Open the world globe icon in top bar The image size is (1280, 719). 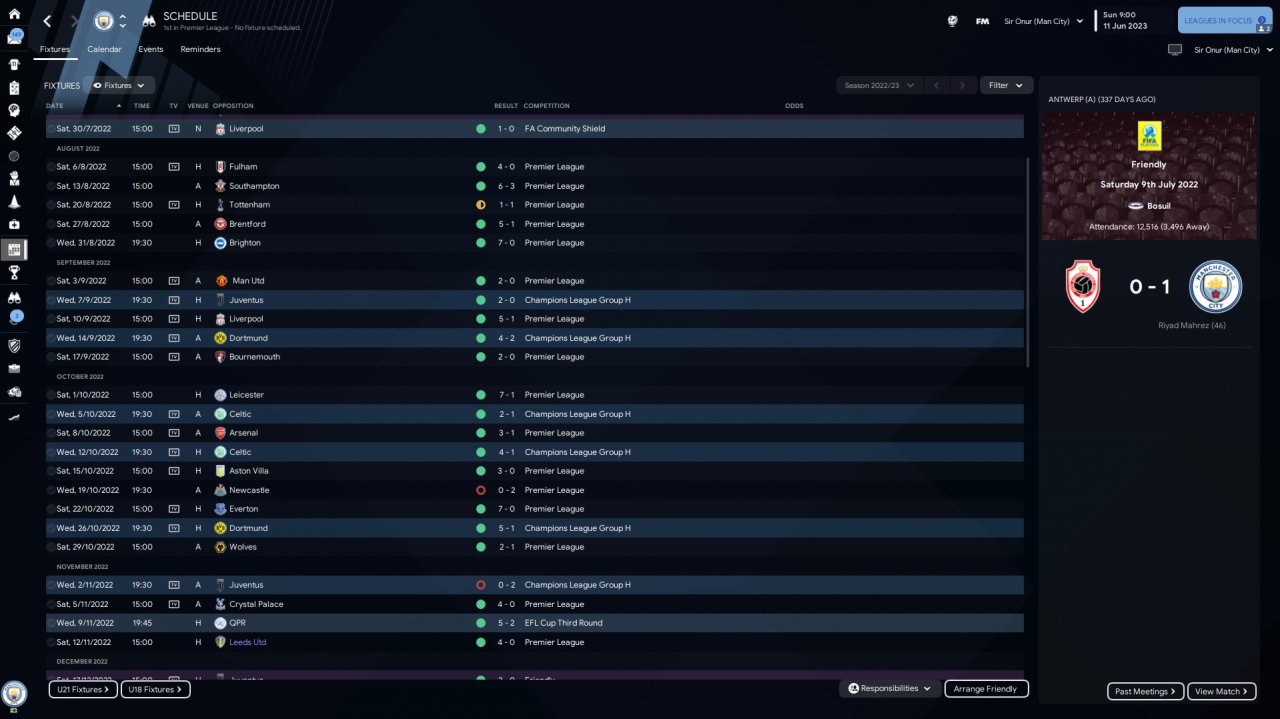[952, 20]
